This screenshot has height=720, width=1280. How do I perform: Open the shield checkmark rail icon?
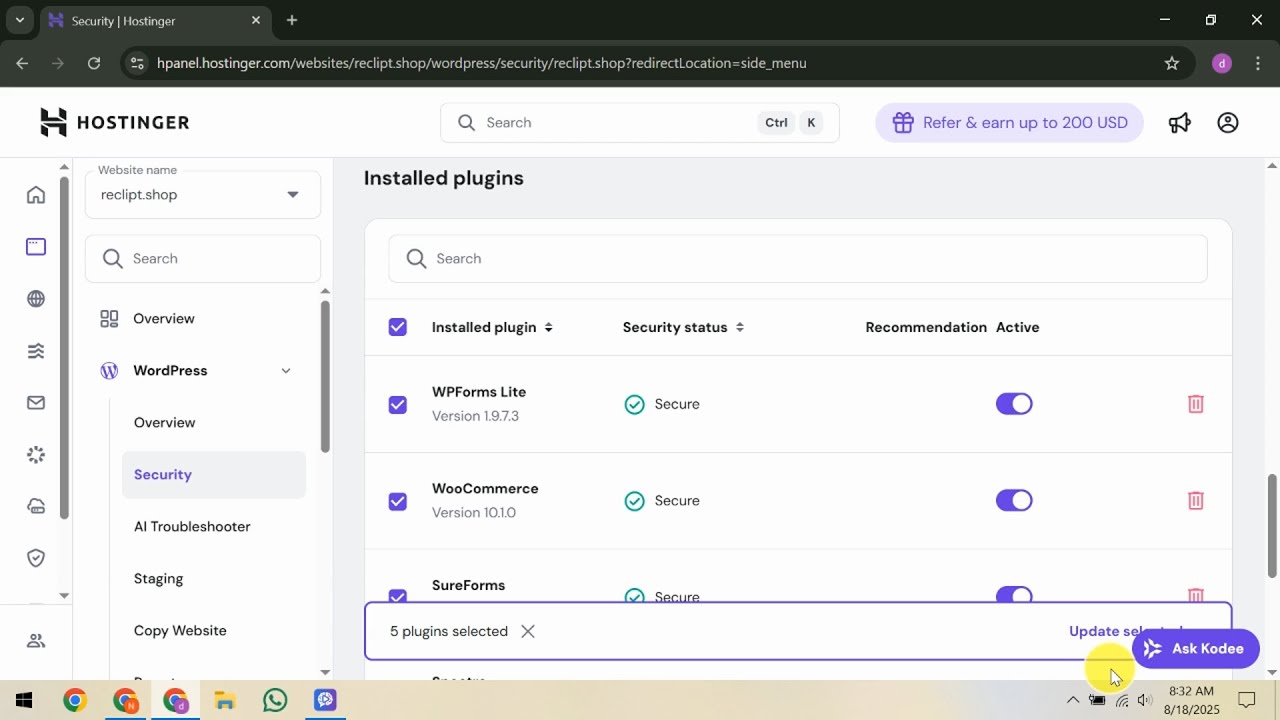point(36,558)
